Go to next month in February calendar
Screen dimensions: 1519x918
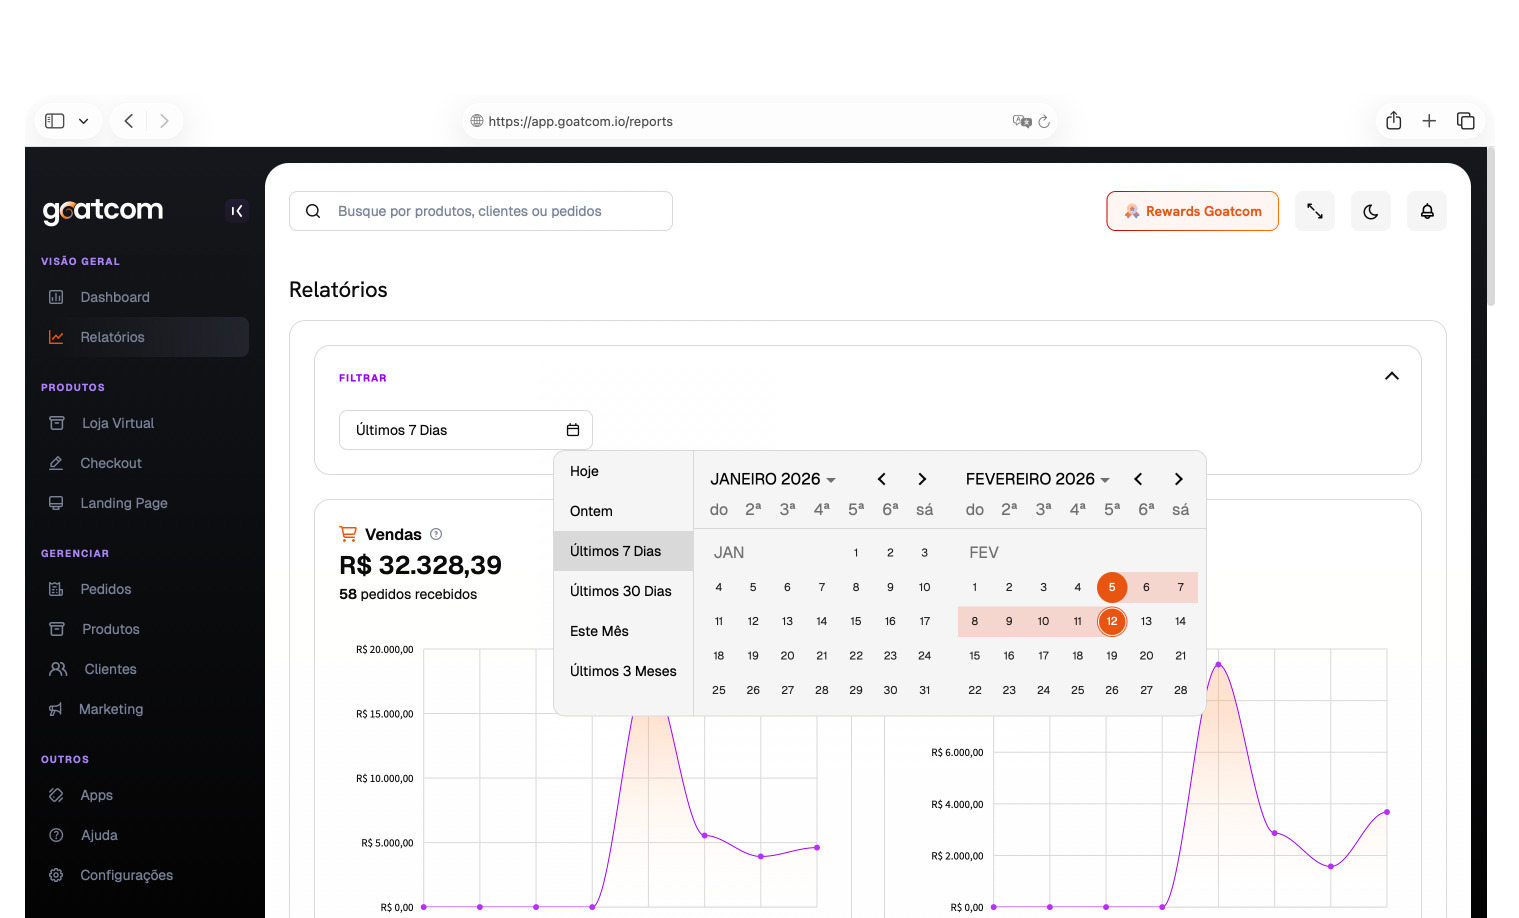tap(1178, 479)
